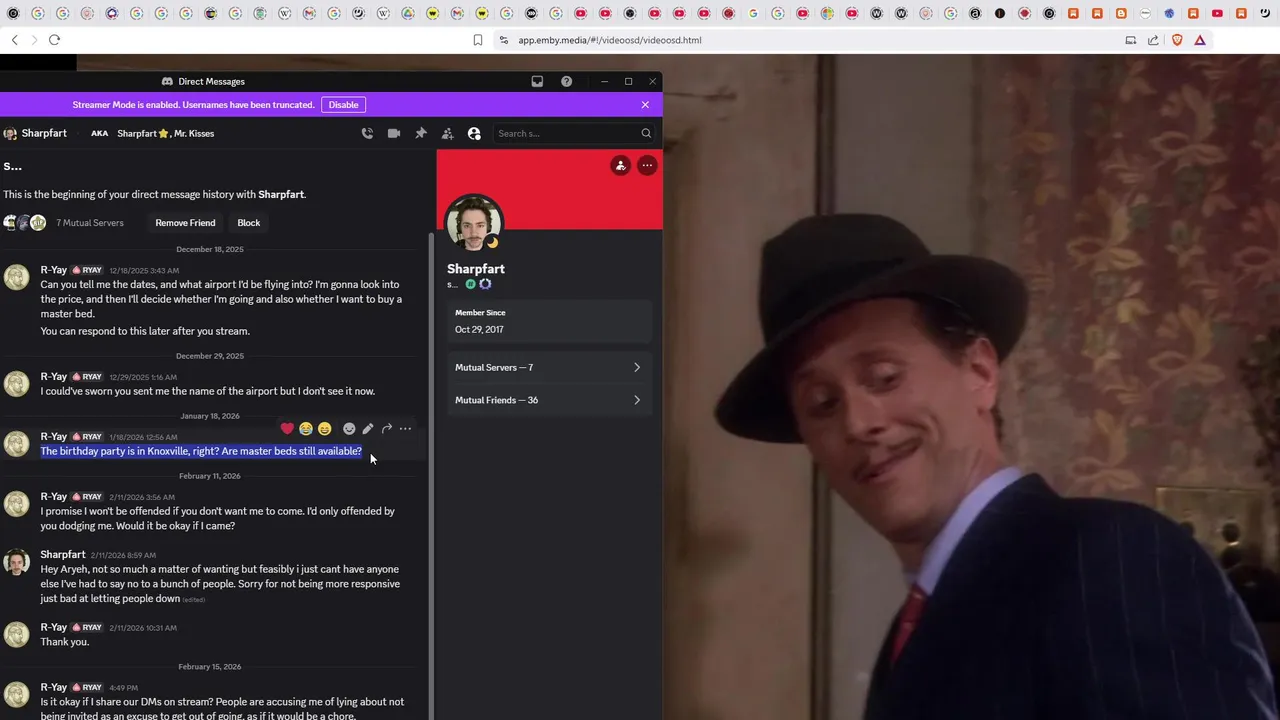Disable Streamer Mode
1280x720 pixels.
coord(343,104)
